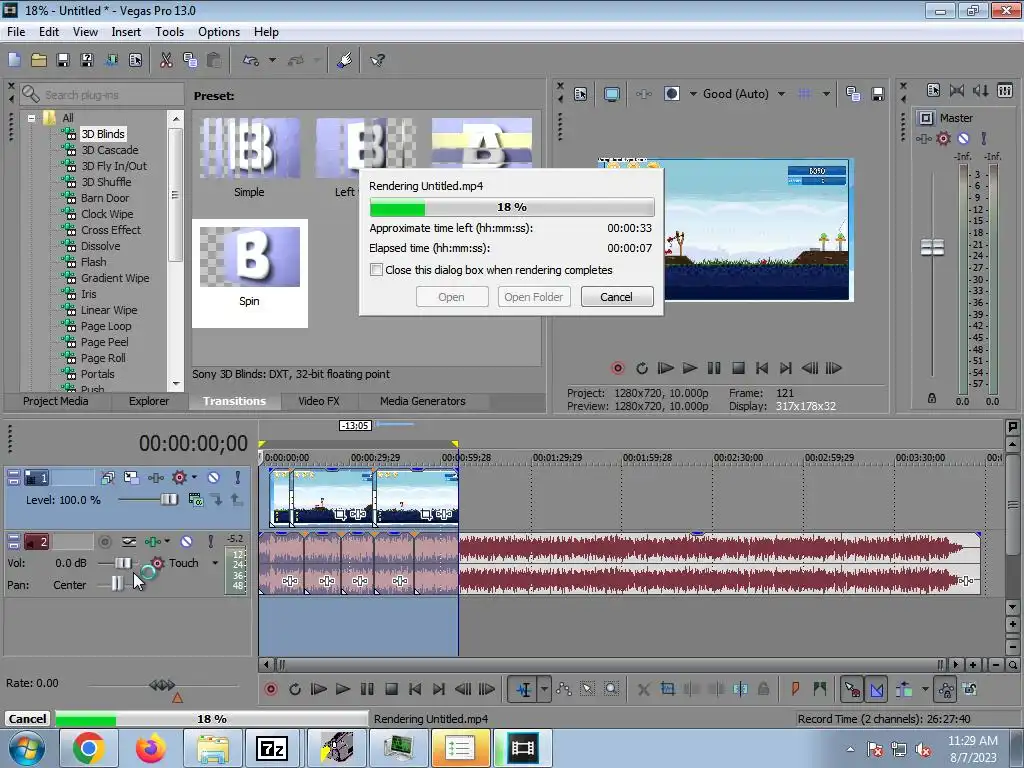Click the Normal Edit tool in timeline toolbar
The height and width of the screenshot is (768, 1024).
coord(524,689)
